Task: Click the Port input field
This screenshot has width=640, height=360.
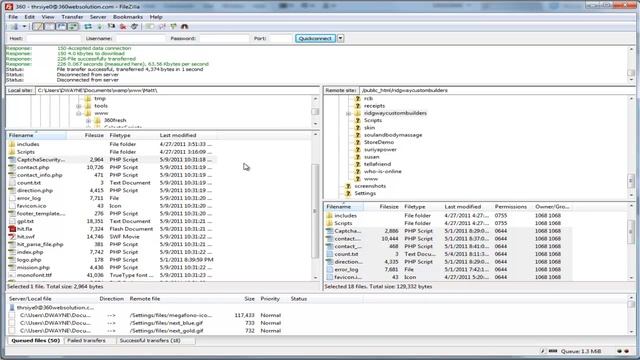Action: pos(280,38)
